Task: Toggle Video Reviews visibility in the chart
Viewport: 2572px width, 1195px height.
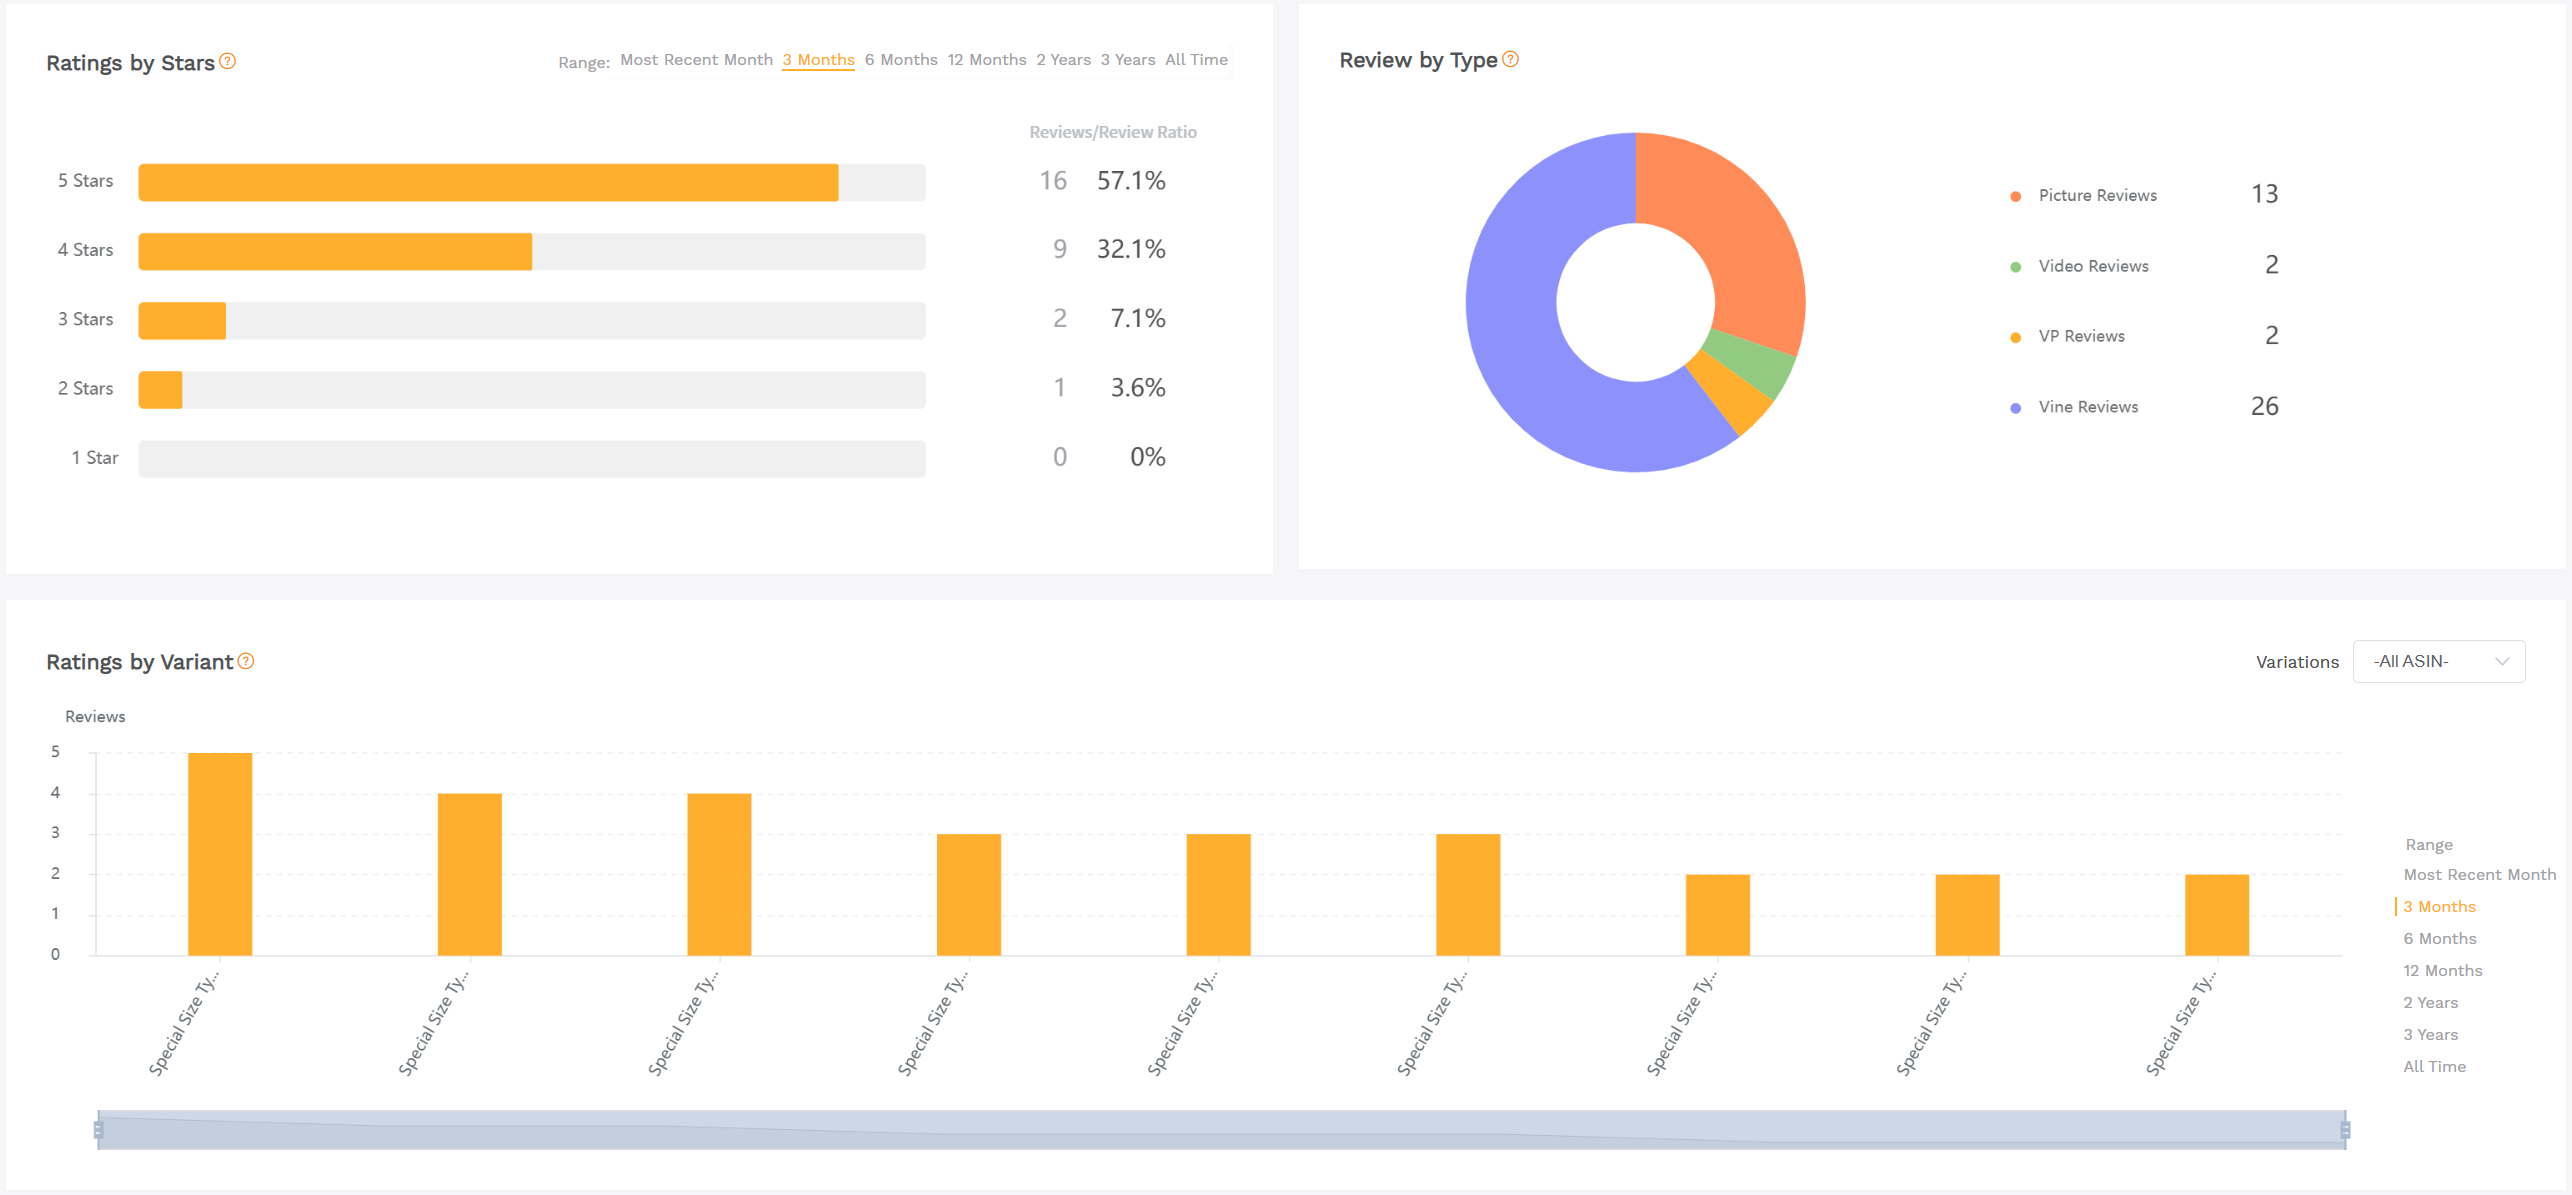Action: [2092, 266]
